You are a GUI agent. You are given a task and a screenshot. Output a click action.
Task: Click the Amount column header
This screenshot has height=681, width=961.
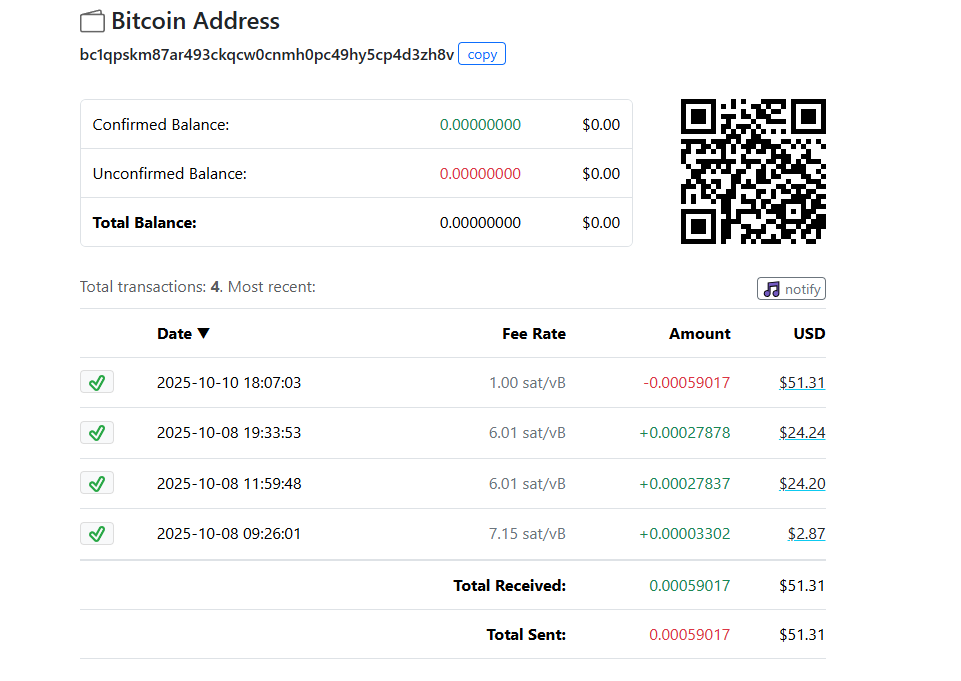point(699,334)
